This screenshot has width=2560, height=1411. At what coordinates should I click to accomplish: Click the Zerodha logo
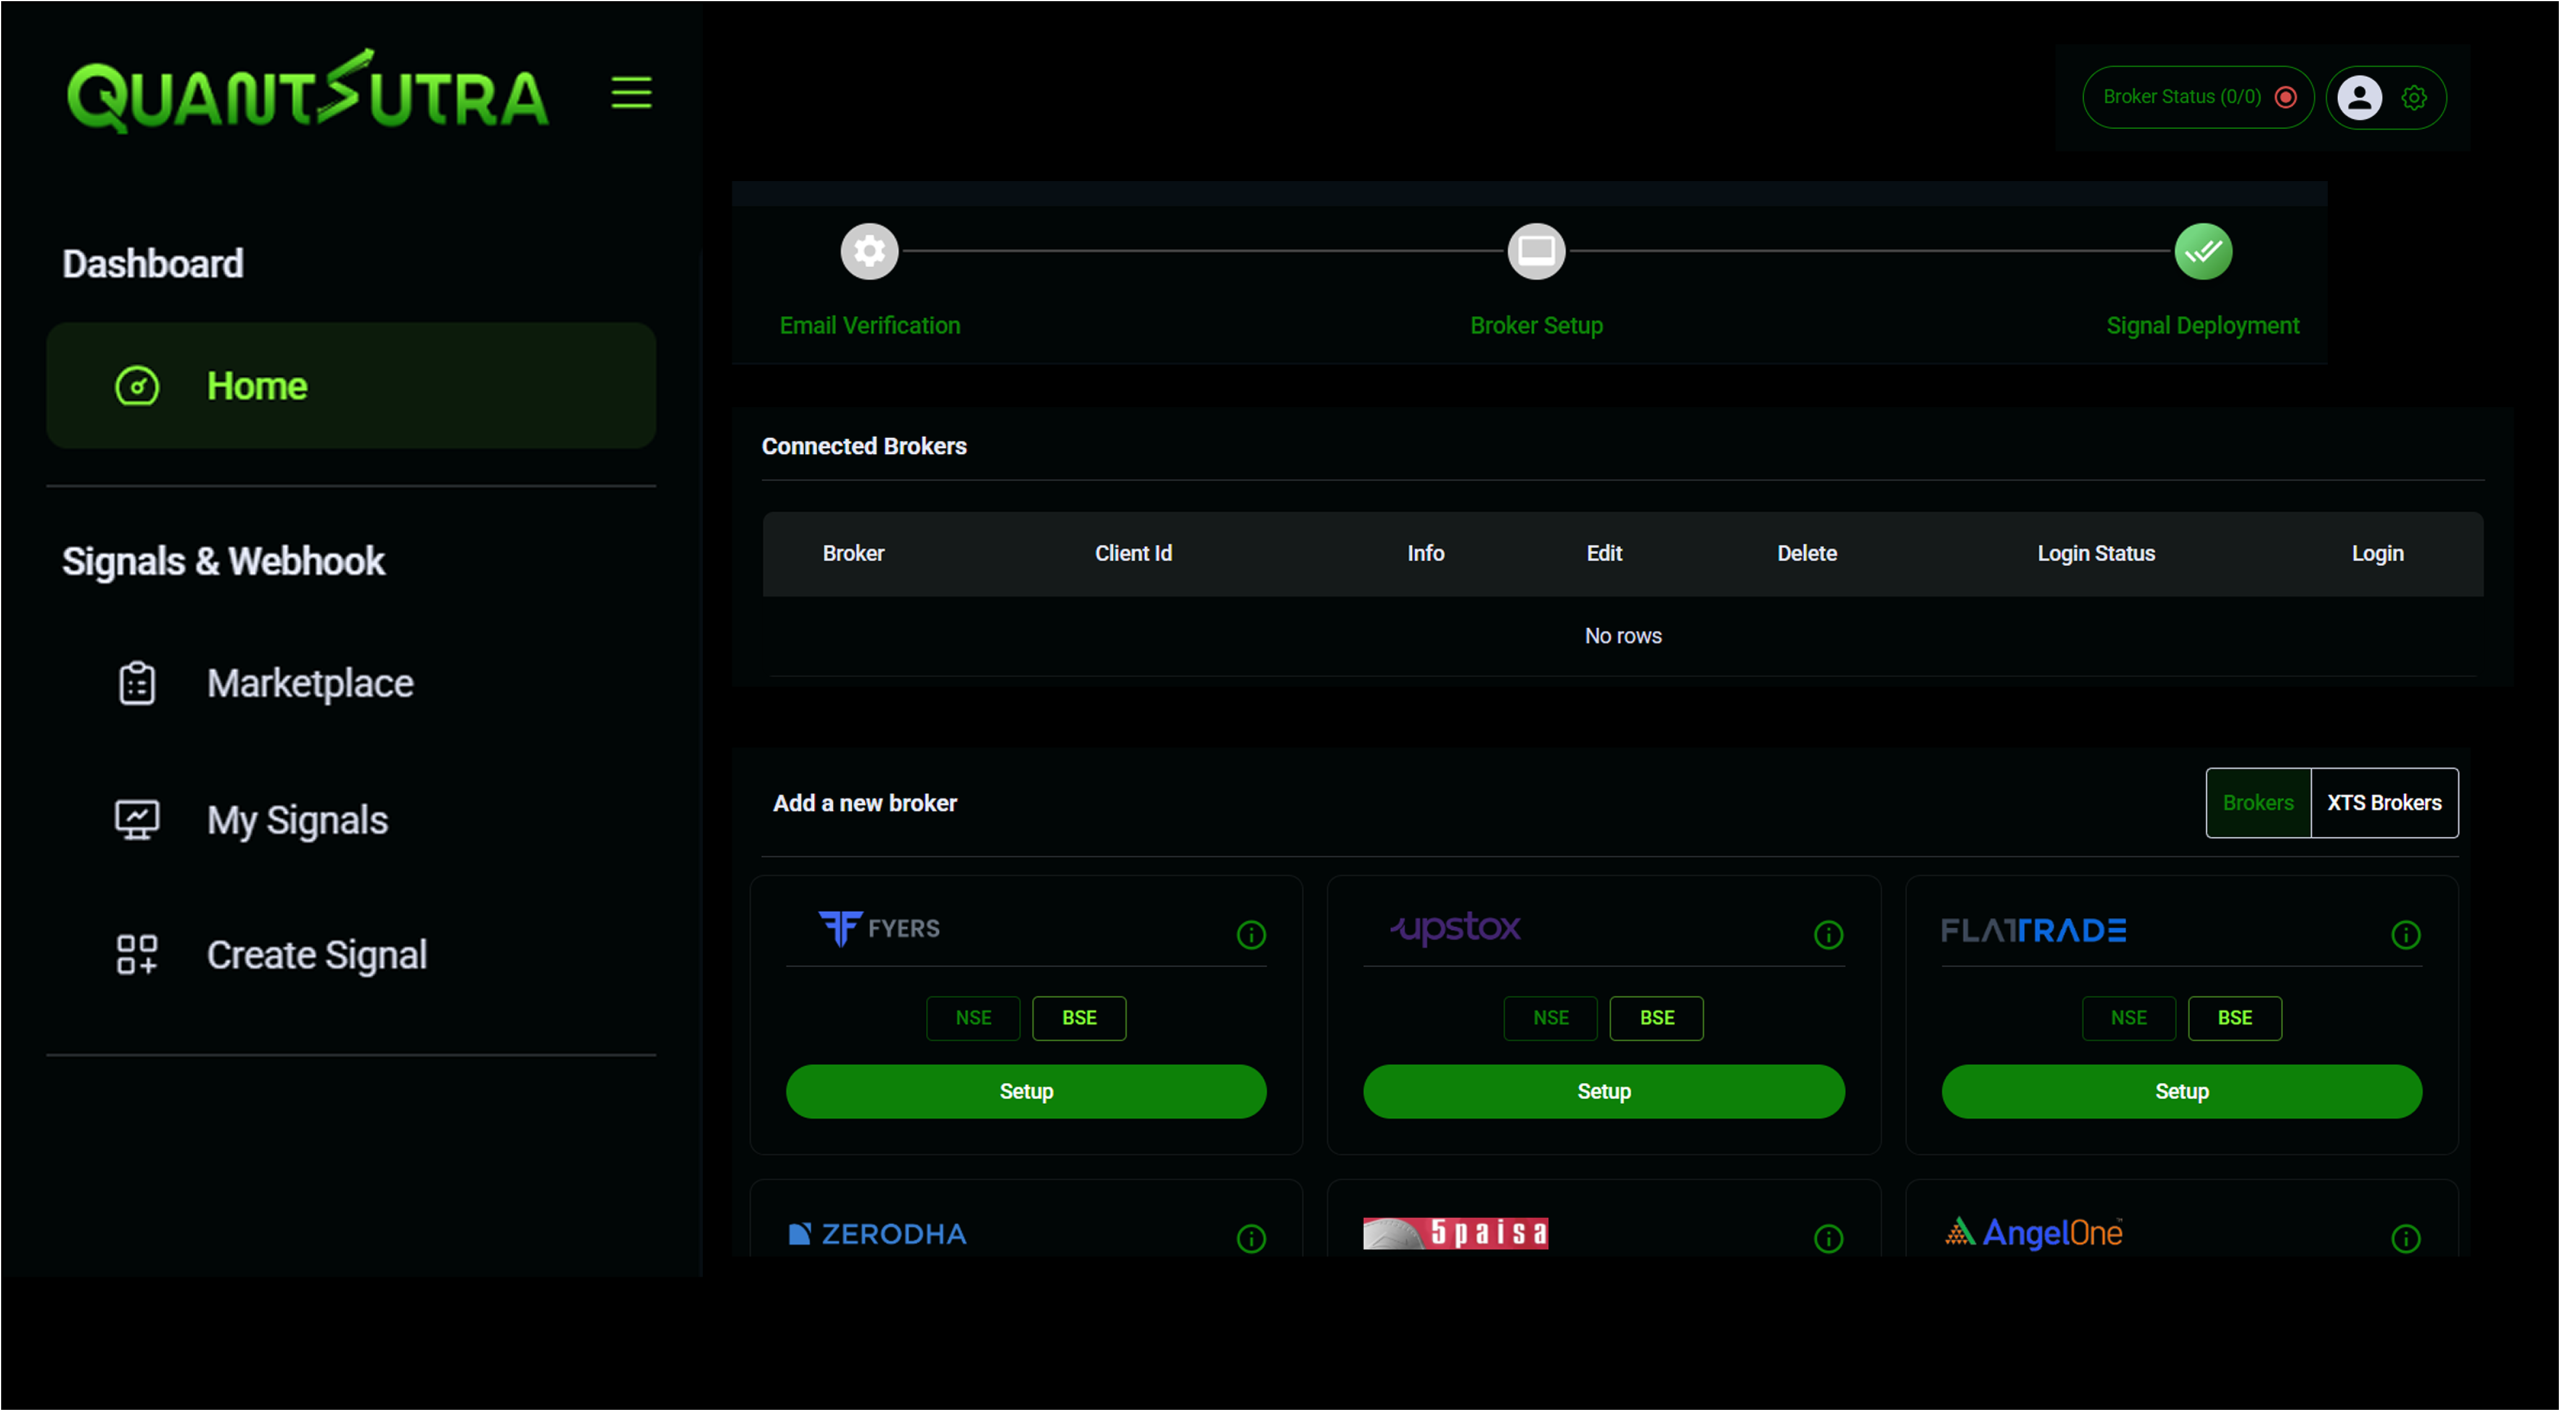pos(877,1234)
